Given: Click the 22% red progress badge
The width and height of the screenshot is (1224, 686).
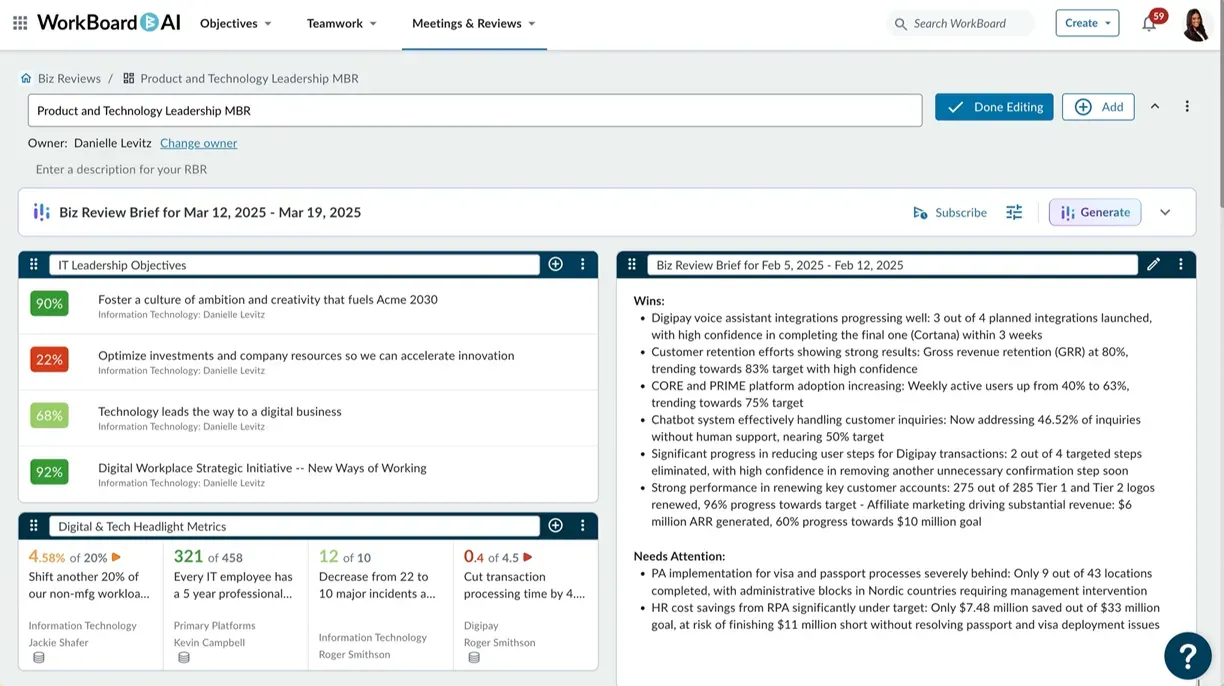Looking at the screenshot, I should tap(49, 359).
